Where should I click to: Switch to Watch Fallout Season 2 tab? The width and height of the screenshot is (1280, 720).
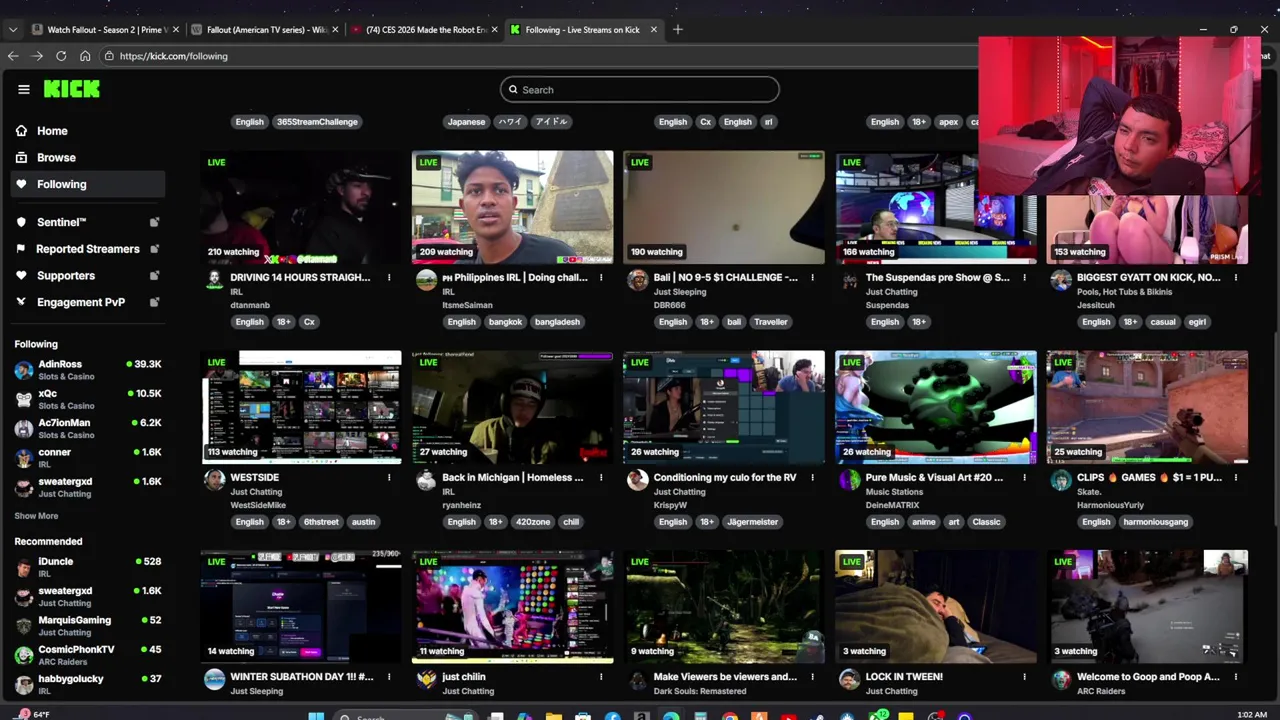point(106,30)
